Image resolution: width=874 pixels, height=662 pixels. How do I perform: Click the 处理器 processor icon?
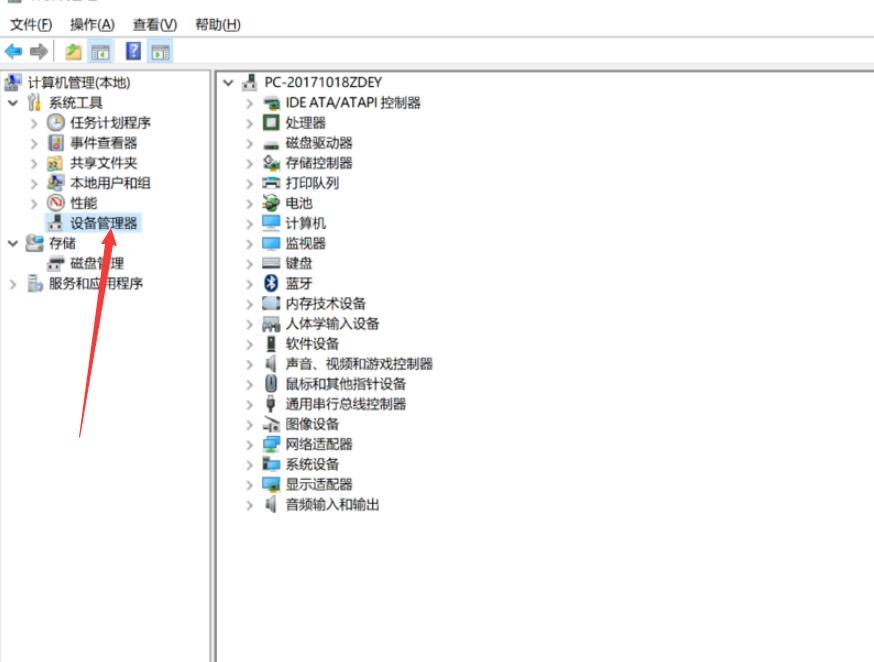click(271, 123)
